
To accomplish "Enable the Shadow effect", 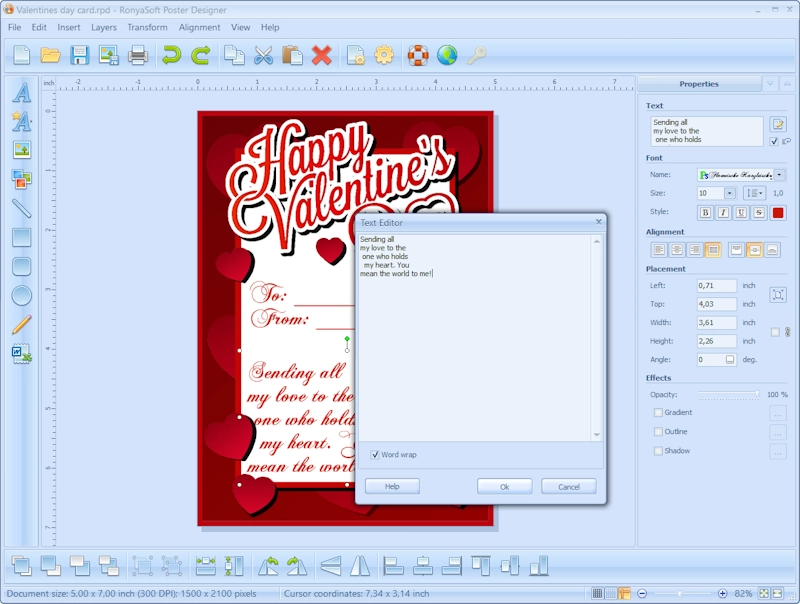I will 657,451.
